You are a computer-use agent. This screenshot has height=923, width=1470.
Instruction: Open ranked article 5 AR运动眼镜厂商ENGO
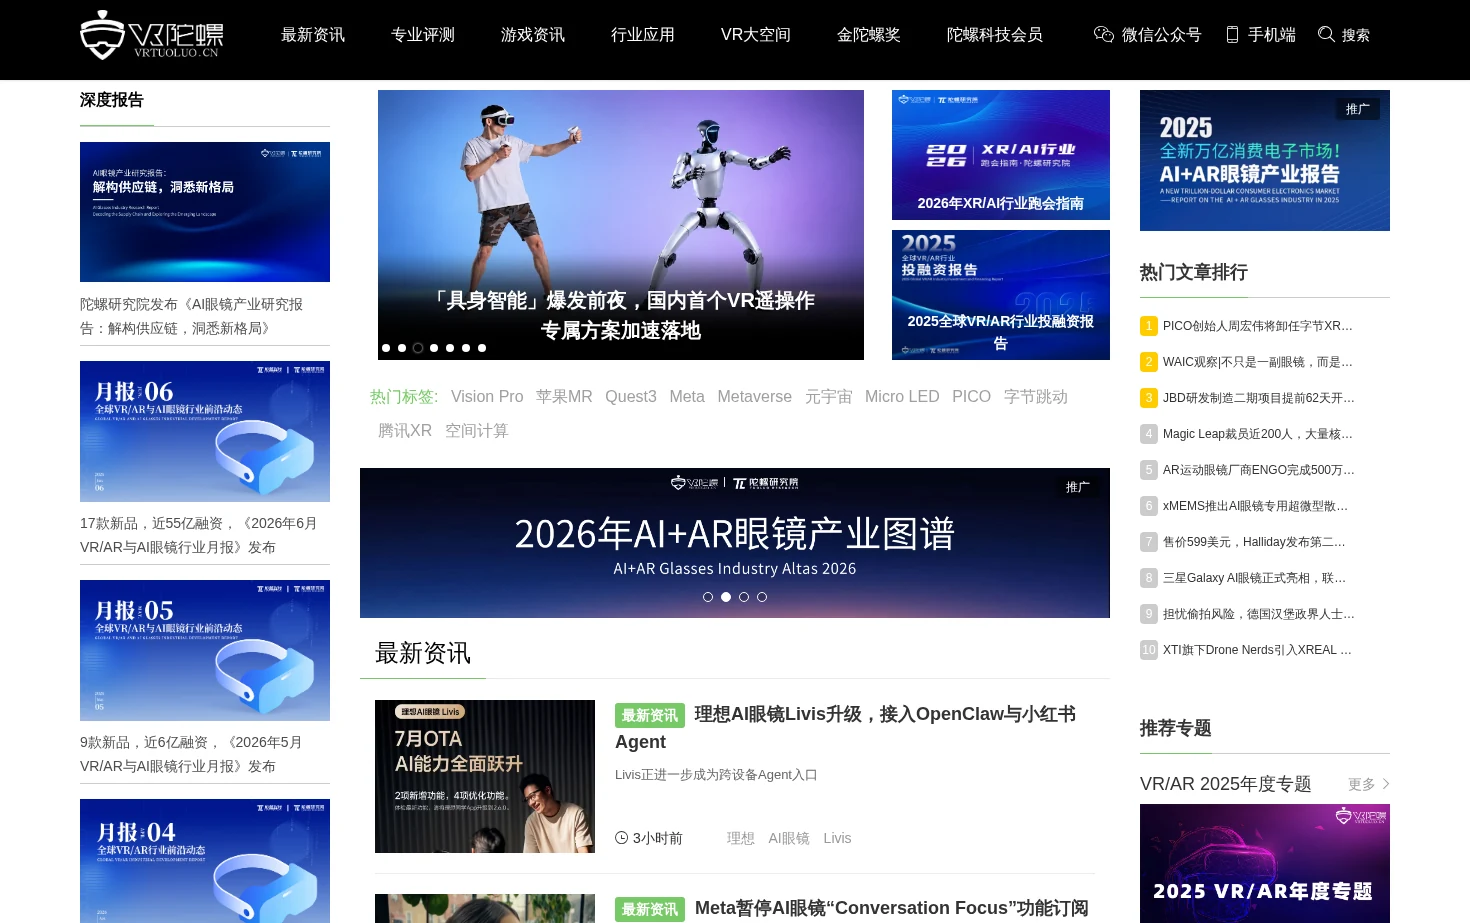[x=1258, y=470]
